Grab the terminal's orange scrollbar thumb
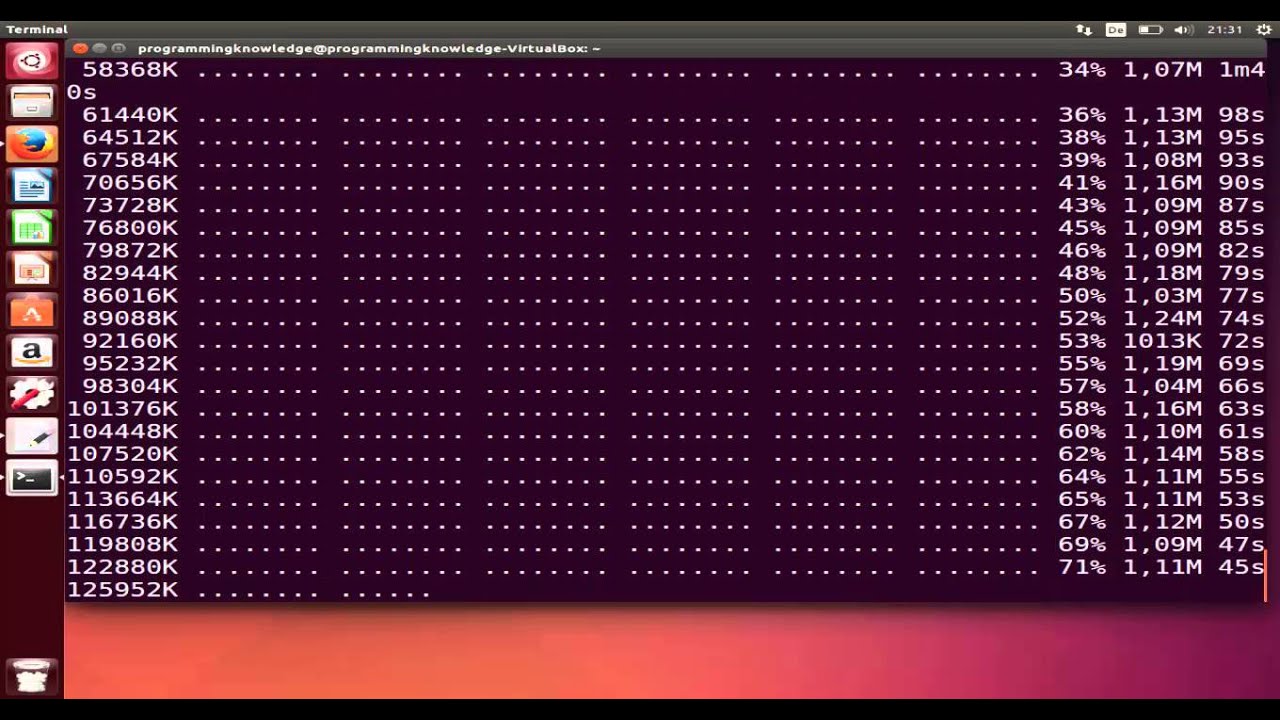 tap(1266, 576)
